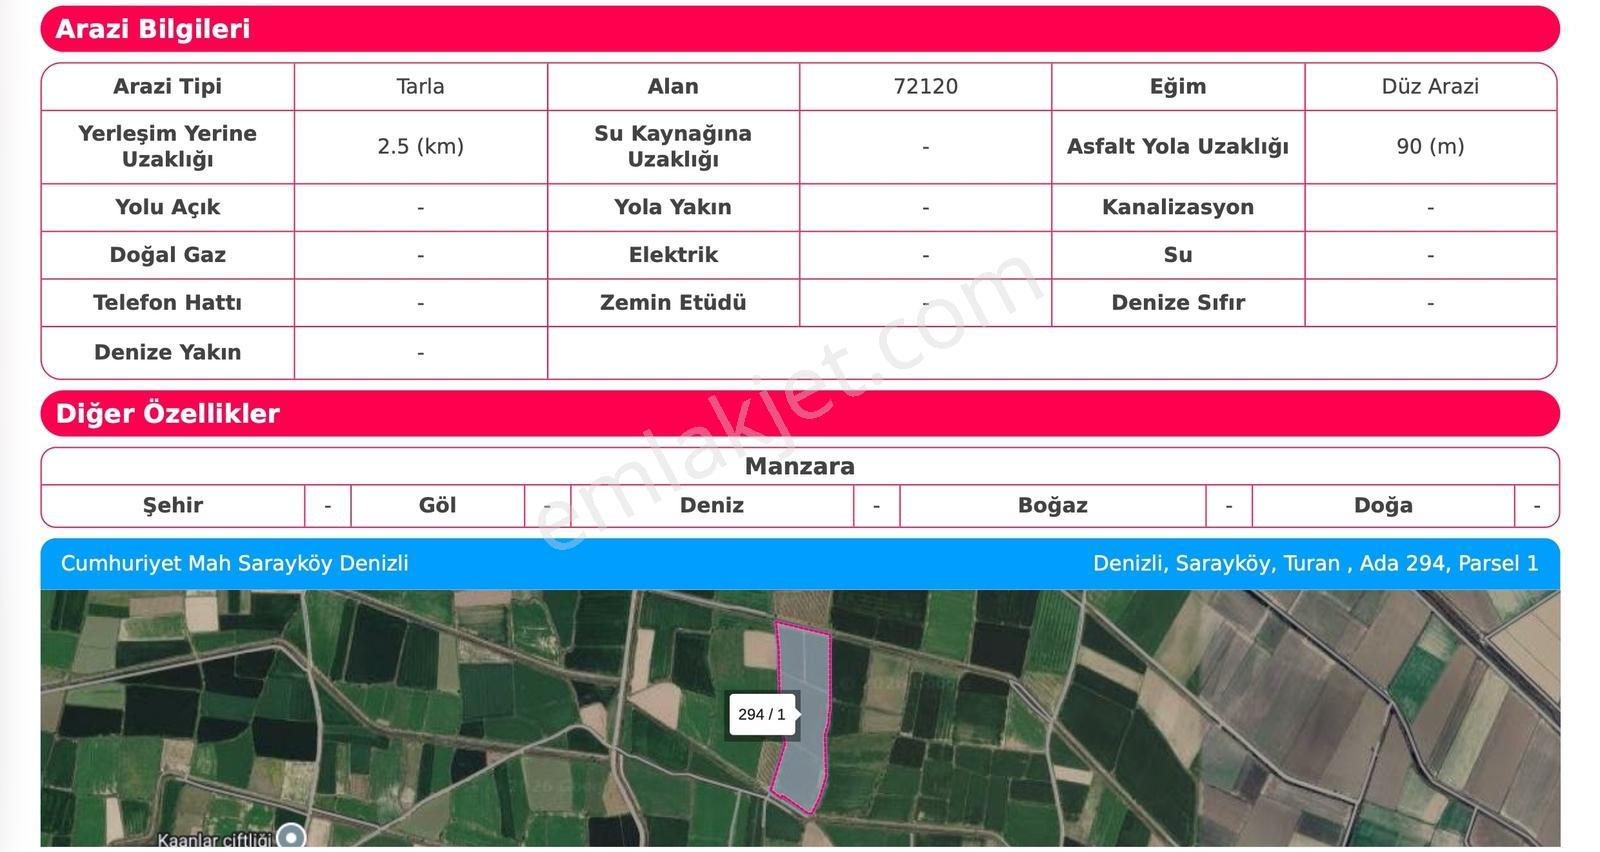Click the Yerleşim Yerine Uzaklığı label
This screenshot has width=1600, height=852.
pyautogui.click(x=168, y=147)
